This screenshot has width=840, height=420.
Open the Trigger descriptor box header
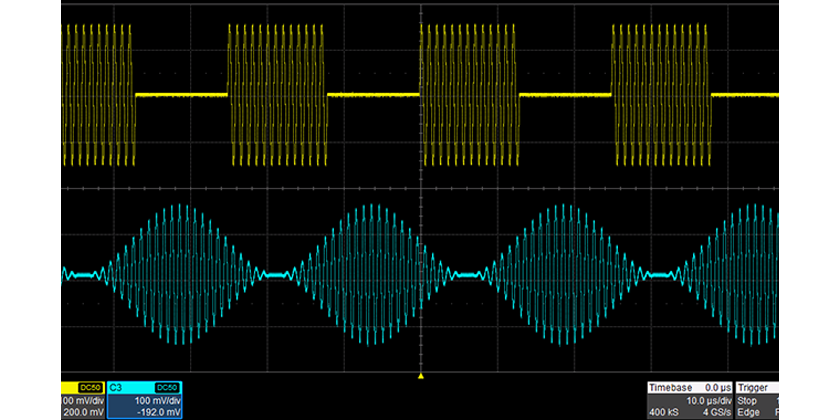click(x=756, y=386)
